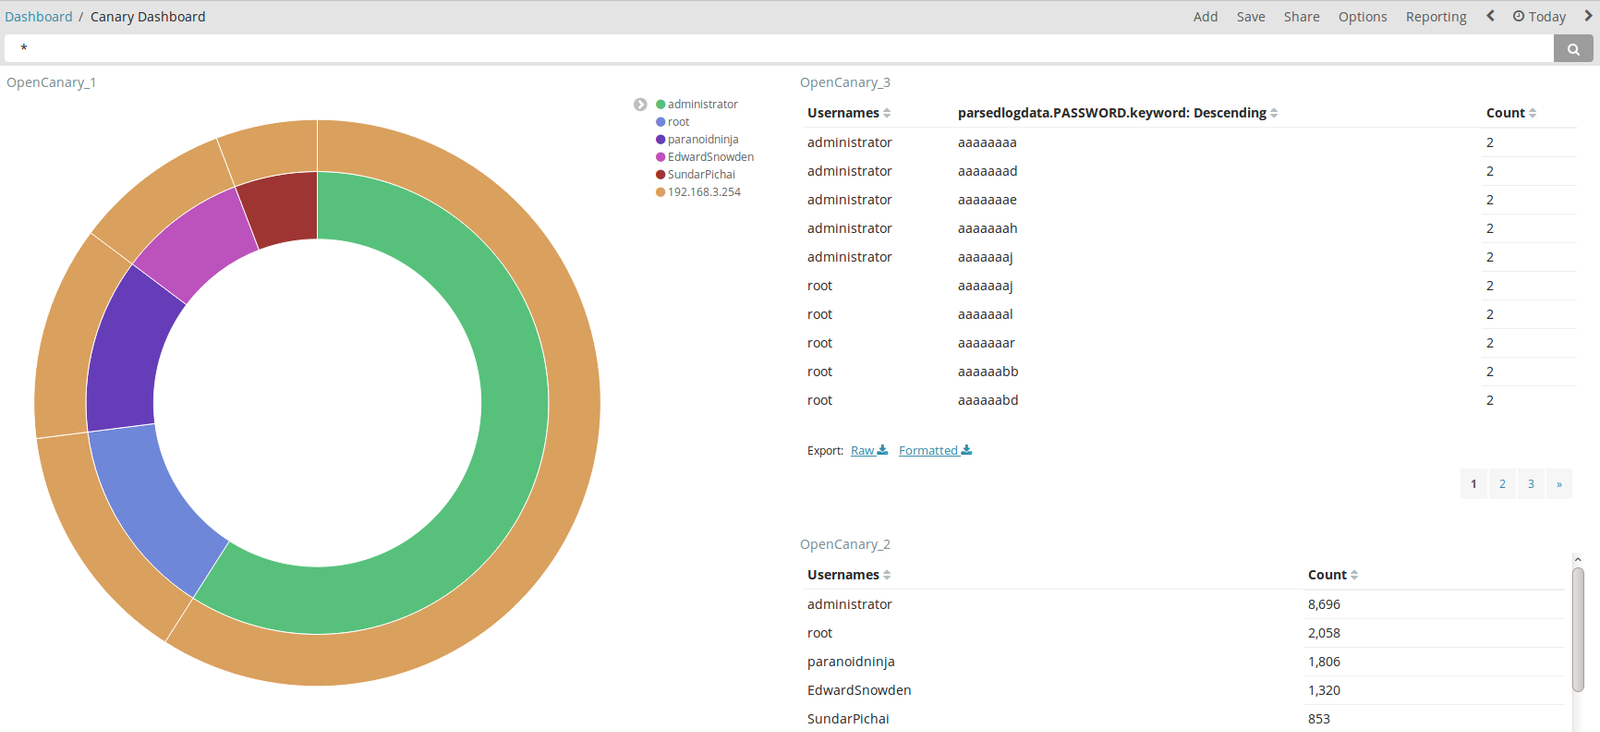Select paranoidninja legend color dot
The height and width of the screenshot is (732, 1600).
[x=660, y=139]
